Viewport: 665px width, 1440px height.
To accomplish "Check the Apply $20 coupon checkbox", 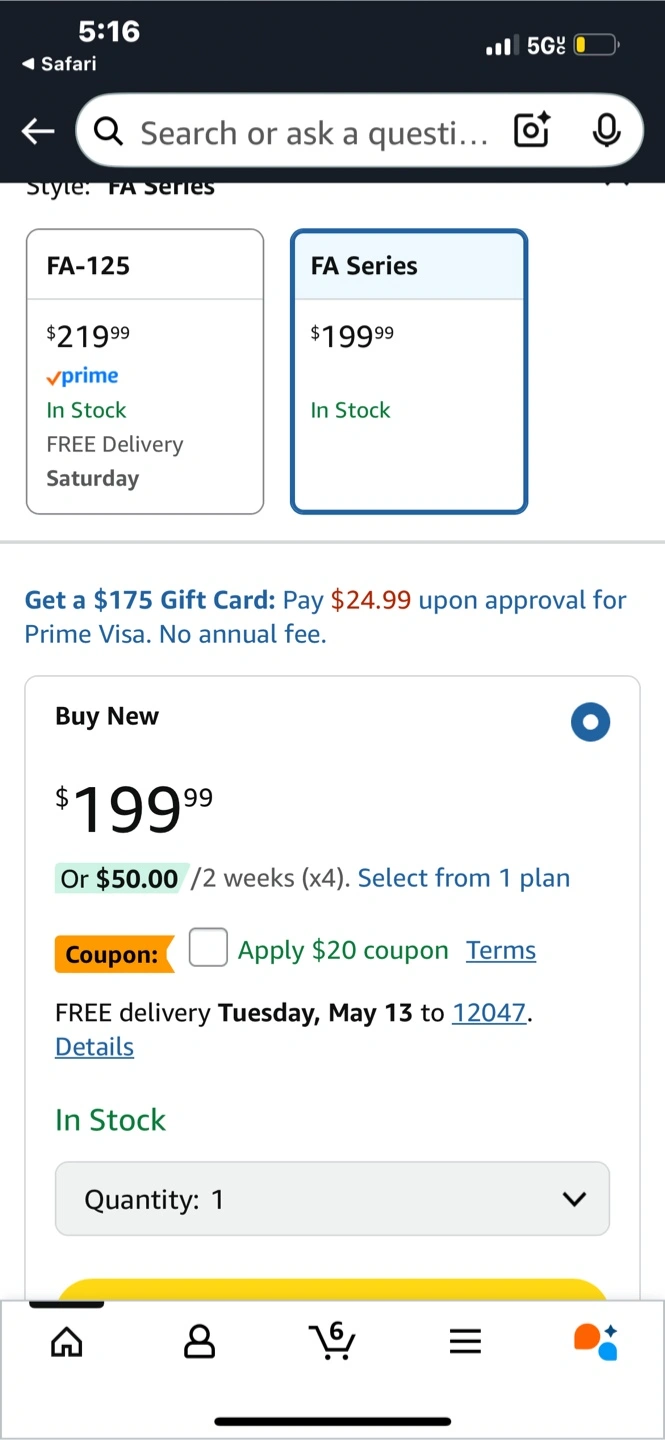I will click(x=208, y=948).
